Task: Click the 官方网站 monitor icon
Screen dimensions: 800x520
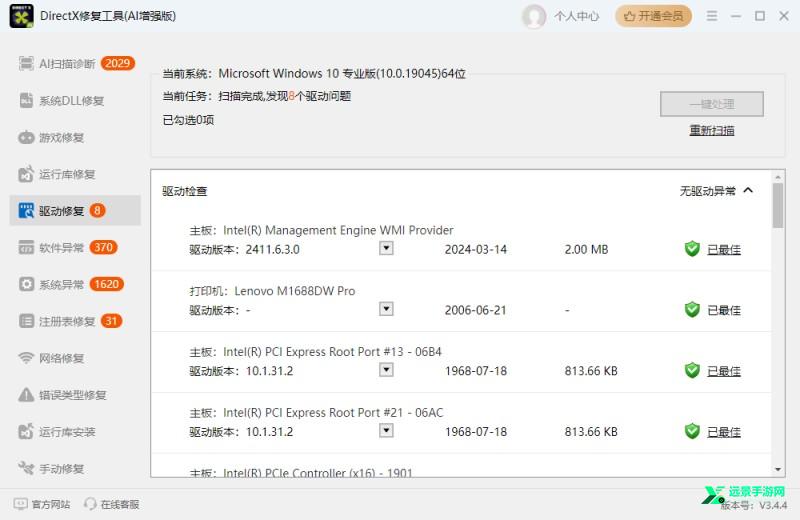Action: [20, 504]
